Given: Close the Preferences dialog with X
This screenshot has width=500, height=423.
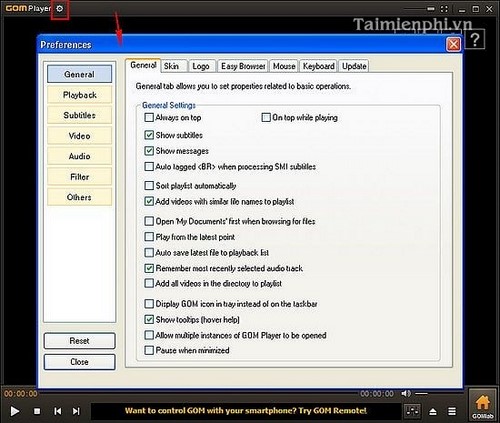Looking at the screenshot, I should pos(453,45).
